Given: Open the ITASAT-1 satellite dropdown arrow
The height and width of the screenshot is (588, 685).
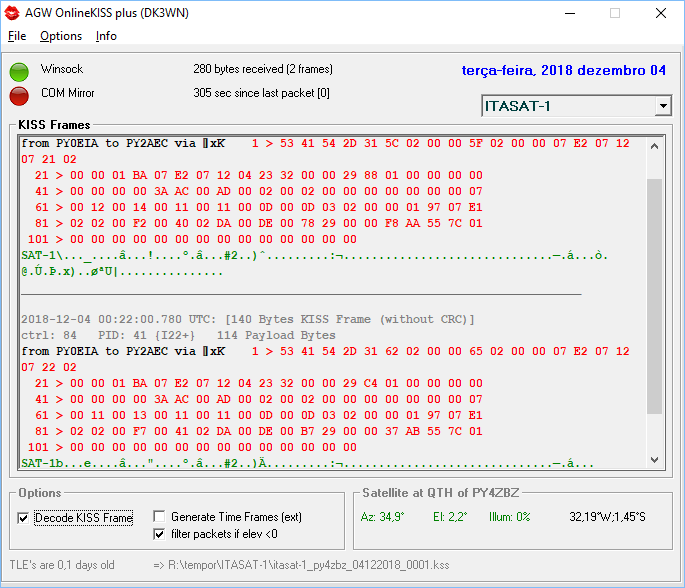Looking at the screenshot, I should [x=663, y=106].
